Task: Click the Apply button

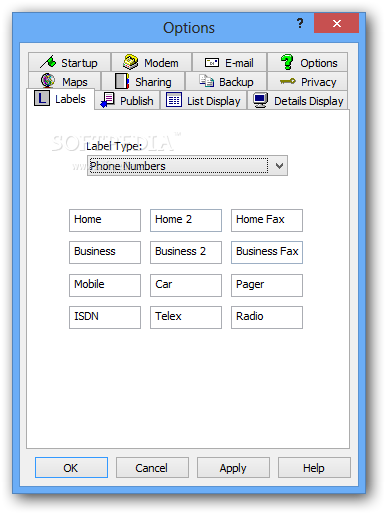Action: point(233,468)
